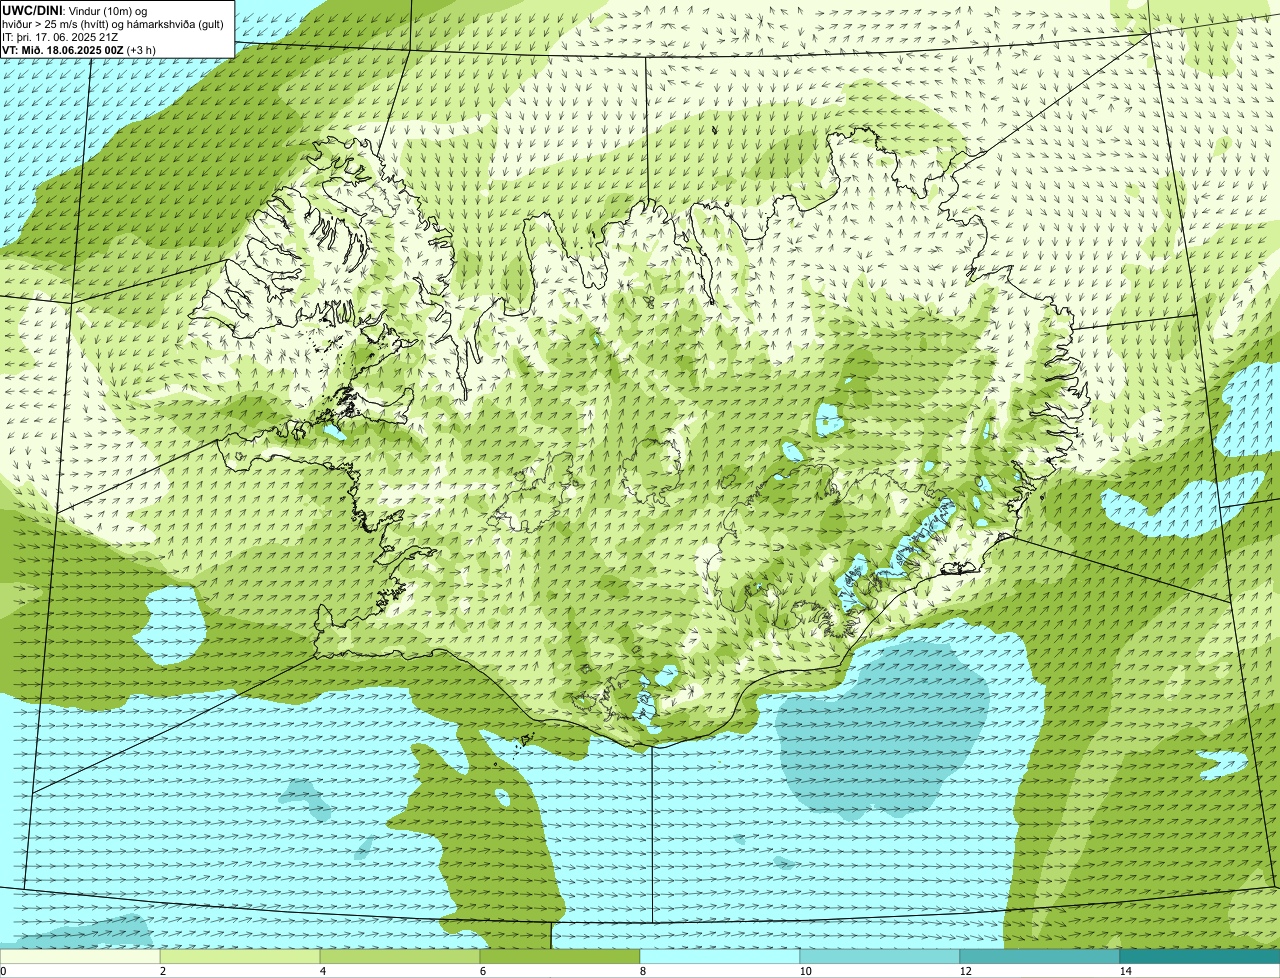Click the light green 2–4 m/s legend swatch
The width and height of the screenshot is (1280, 978).
coord(240,956)
